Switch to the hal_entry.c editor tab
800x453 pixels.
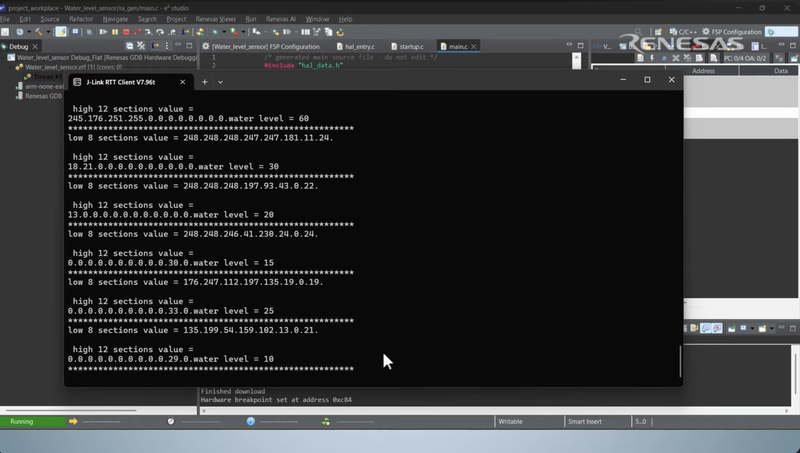[x=356, y=46]
